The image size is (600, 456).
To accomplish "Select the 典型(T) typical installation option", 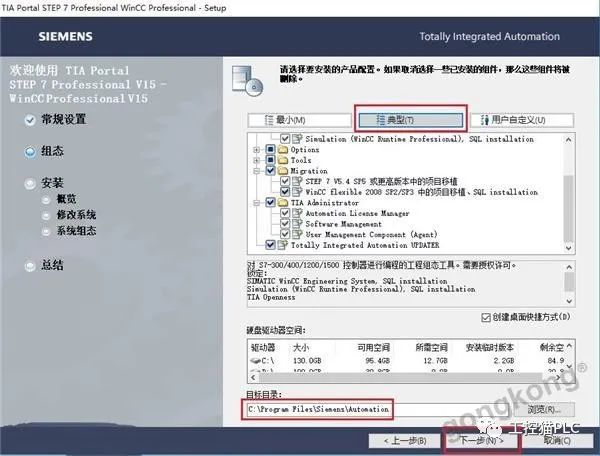I will [x=411, y=120].
